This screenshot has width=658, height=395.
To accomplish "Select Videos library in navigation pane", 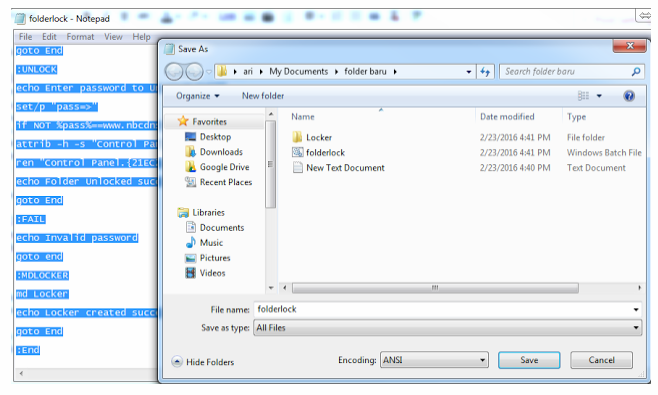I will tap(212, 273).
